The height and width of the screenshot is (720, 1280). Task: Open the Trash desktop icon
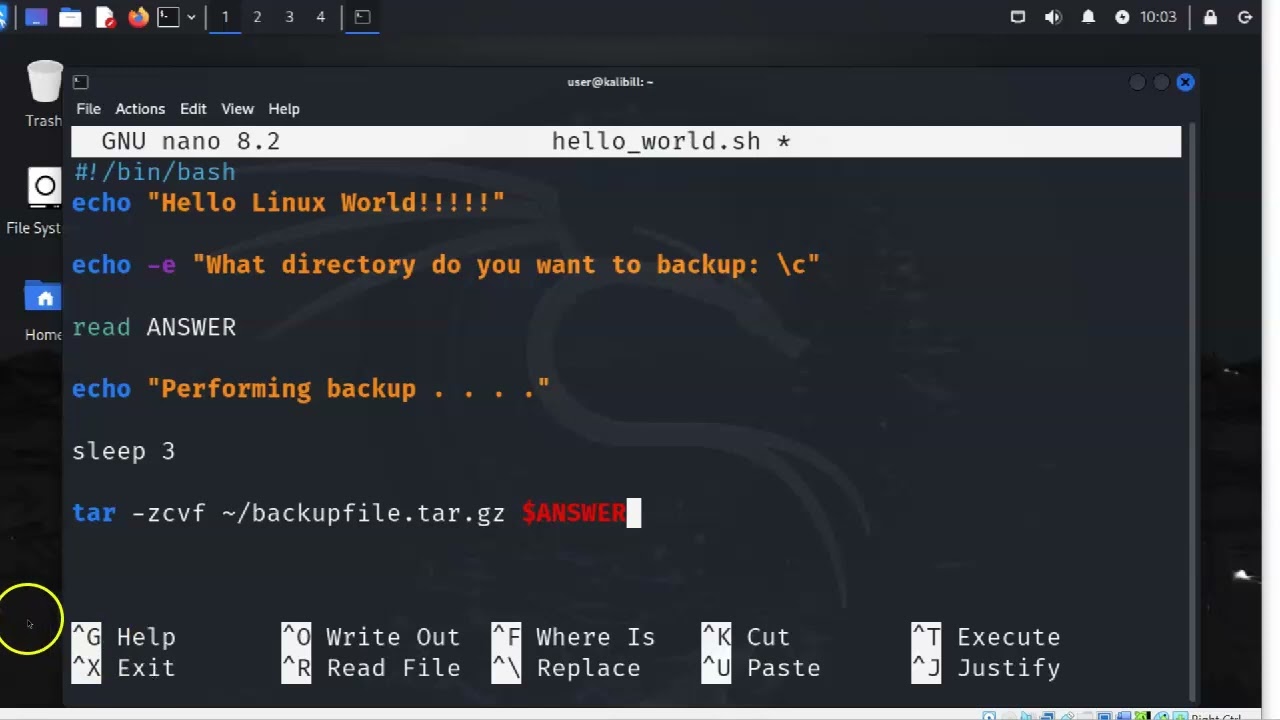44,94
